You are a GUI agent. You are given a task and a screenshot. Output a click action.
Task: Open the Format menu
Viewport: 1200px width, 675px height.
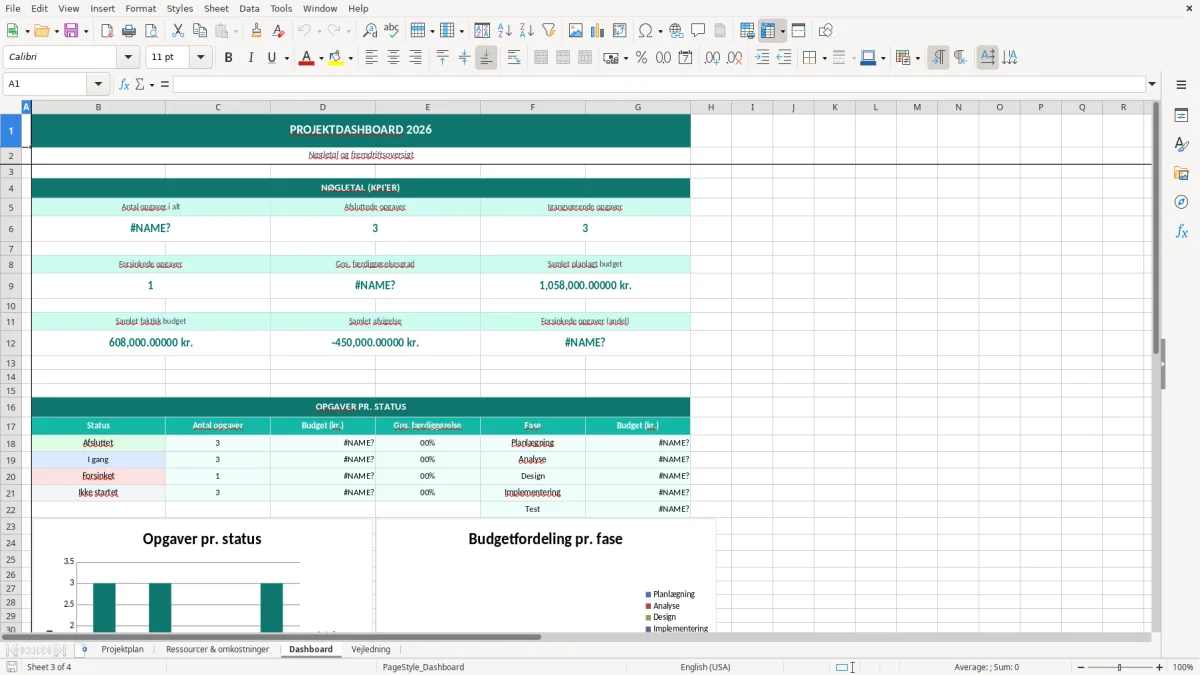140,8
